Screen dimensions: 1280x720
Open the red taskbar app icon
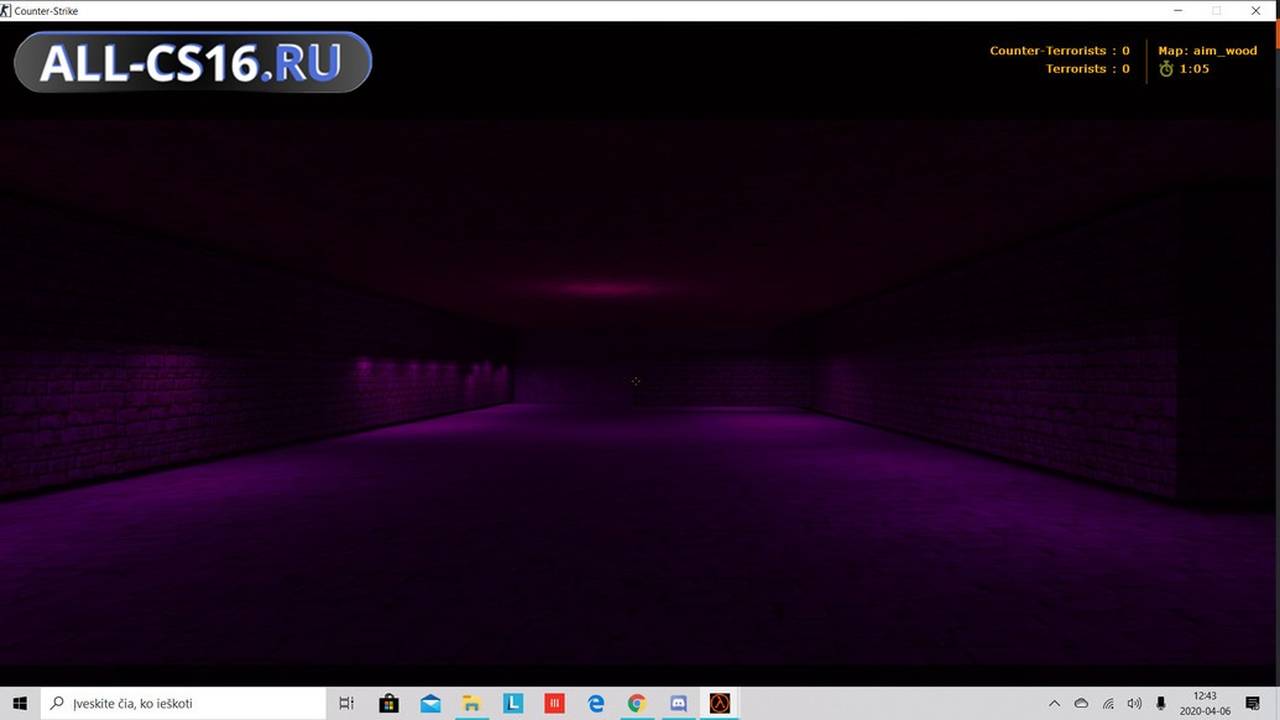coord(554,703)
